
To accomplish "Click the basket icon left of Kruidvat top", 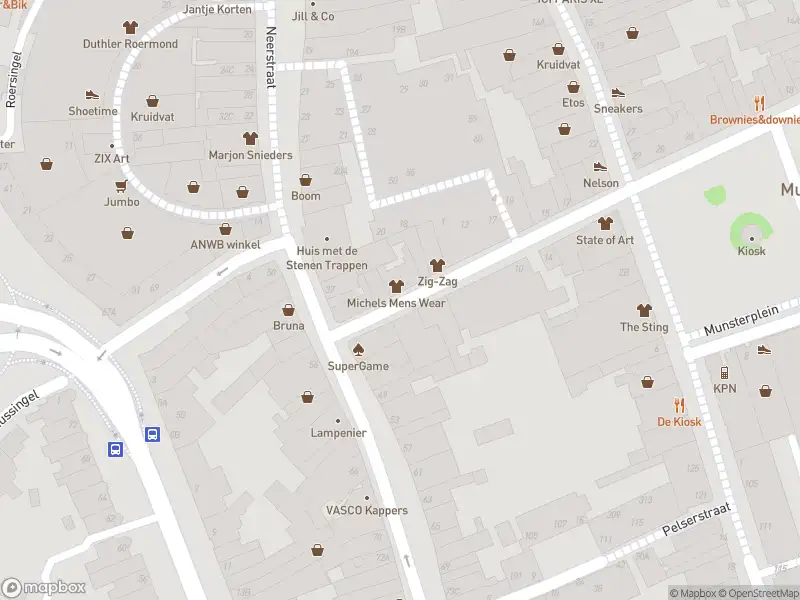I will point(509,55).
